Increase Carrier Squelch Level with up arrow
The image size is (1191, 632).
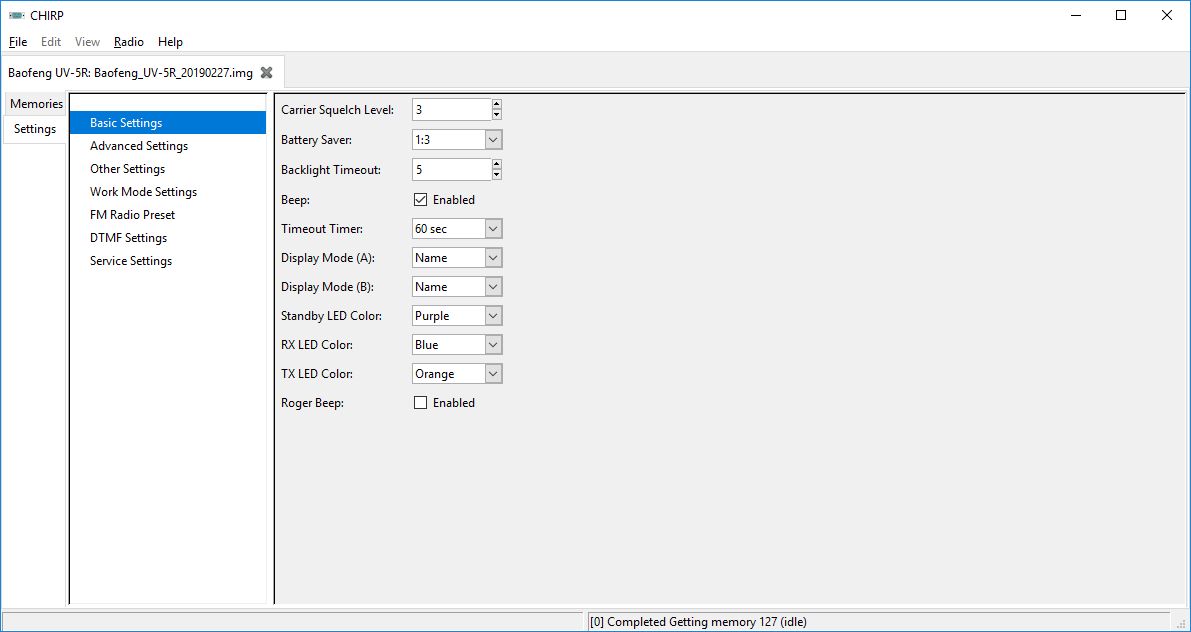496,105
